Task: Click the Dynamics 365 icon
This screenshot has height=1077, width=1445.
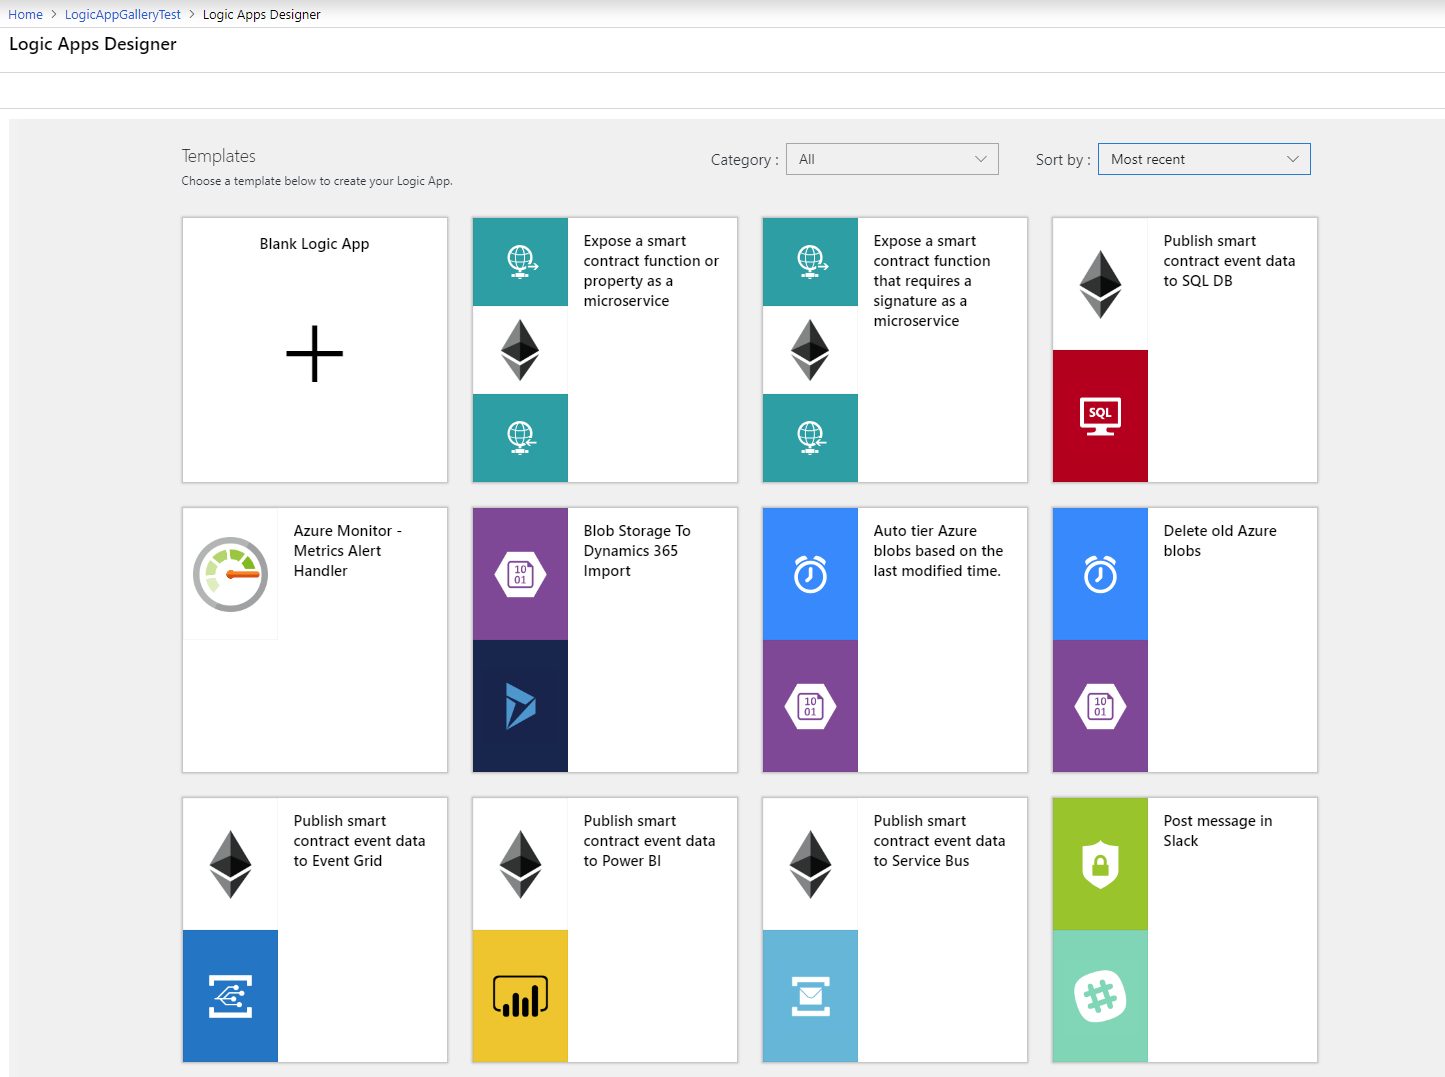Action: [x=520, y=706]
